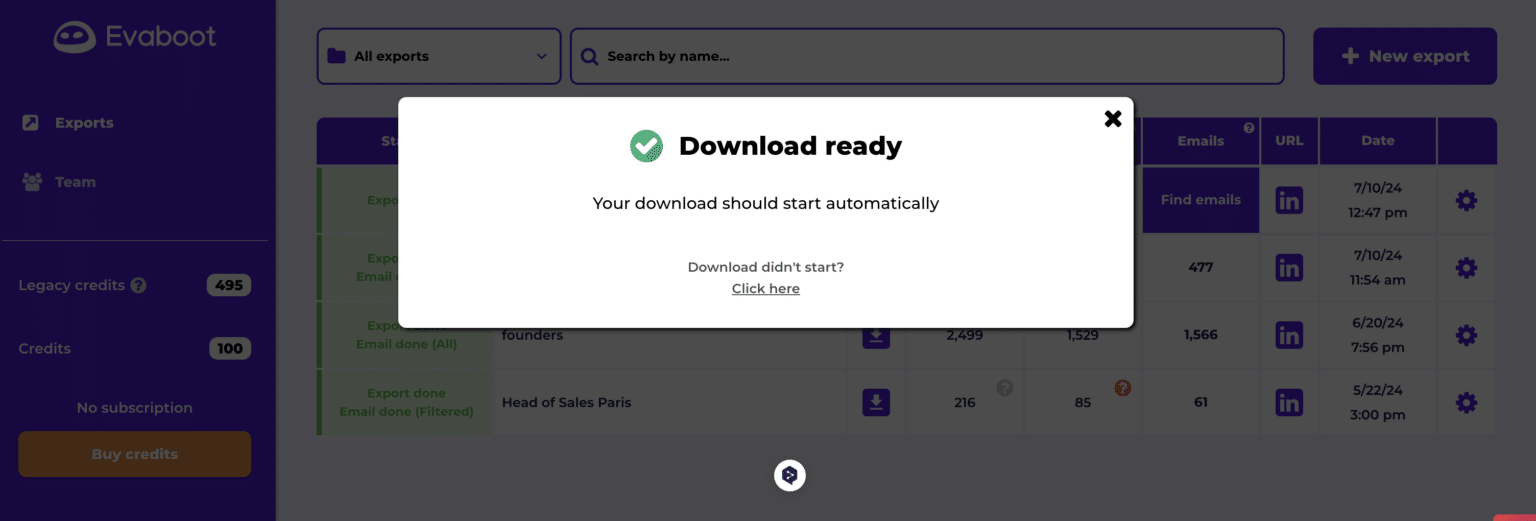Open the Exports section in sidebar

(x=84, y=123)
